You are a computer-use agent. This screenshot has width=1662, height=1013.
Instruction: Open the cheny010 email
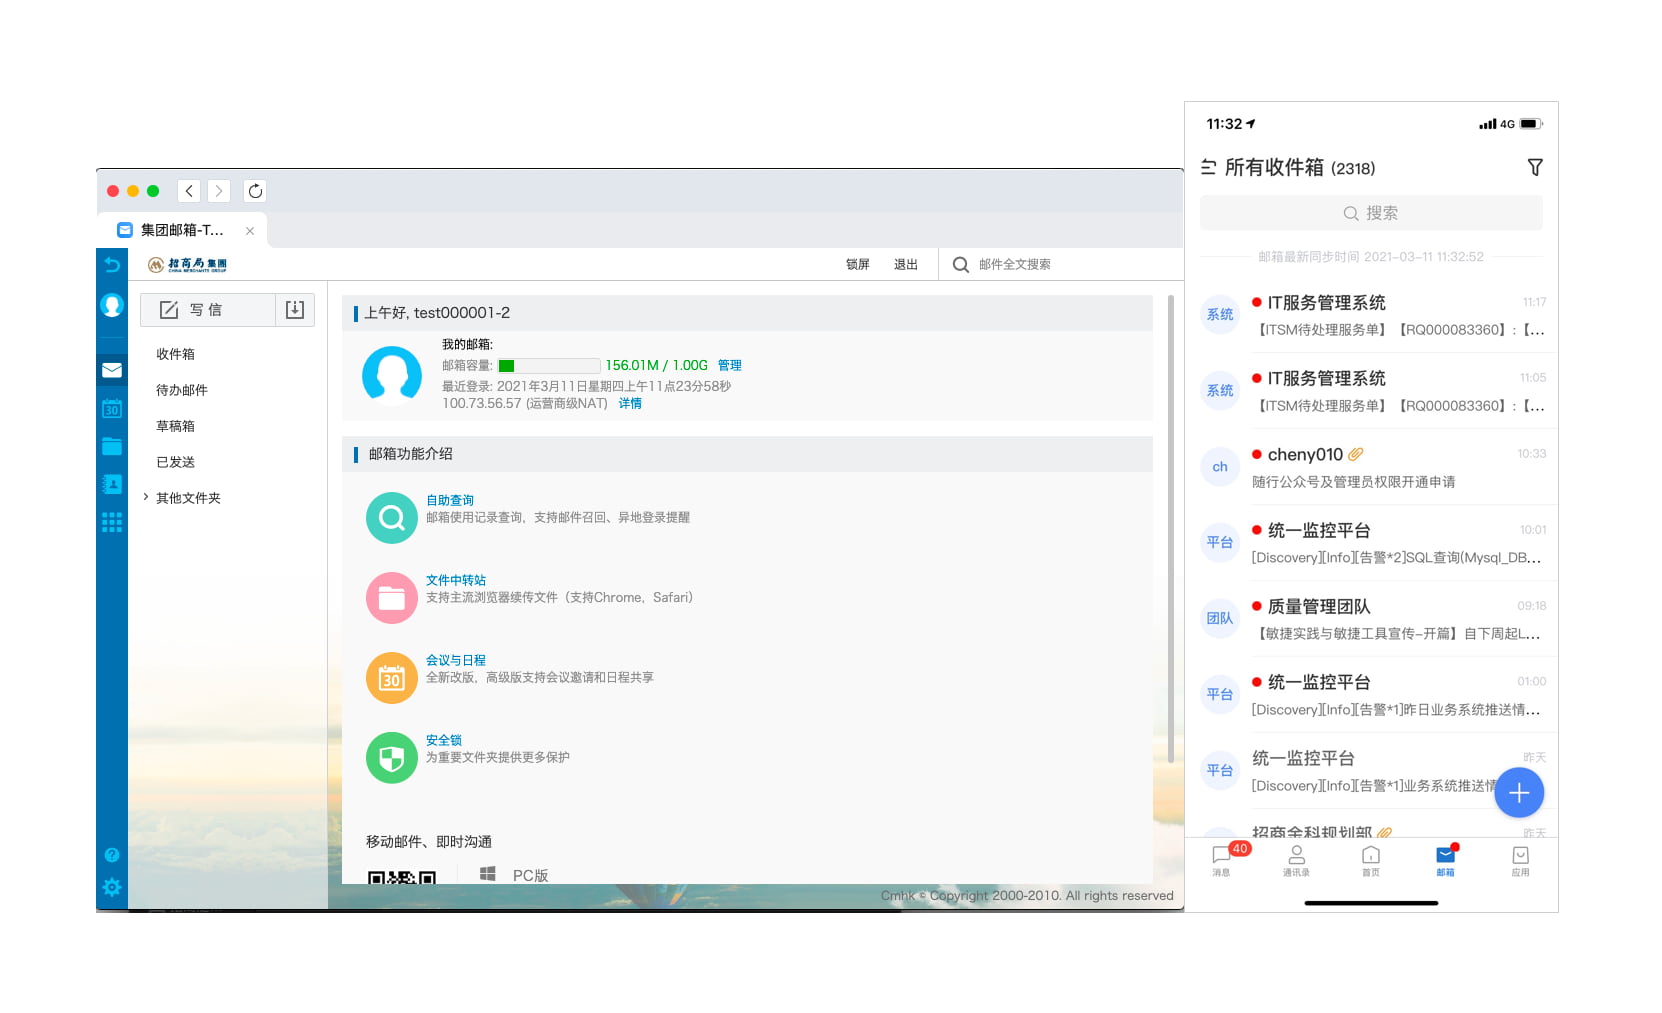point(1372,467)
